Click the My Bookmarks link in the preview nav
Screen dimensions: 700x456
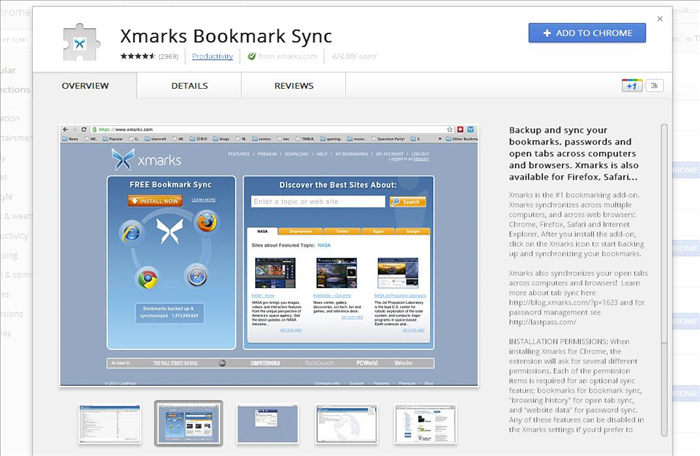click(352, 154)
